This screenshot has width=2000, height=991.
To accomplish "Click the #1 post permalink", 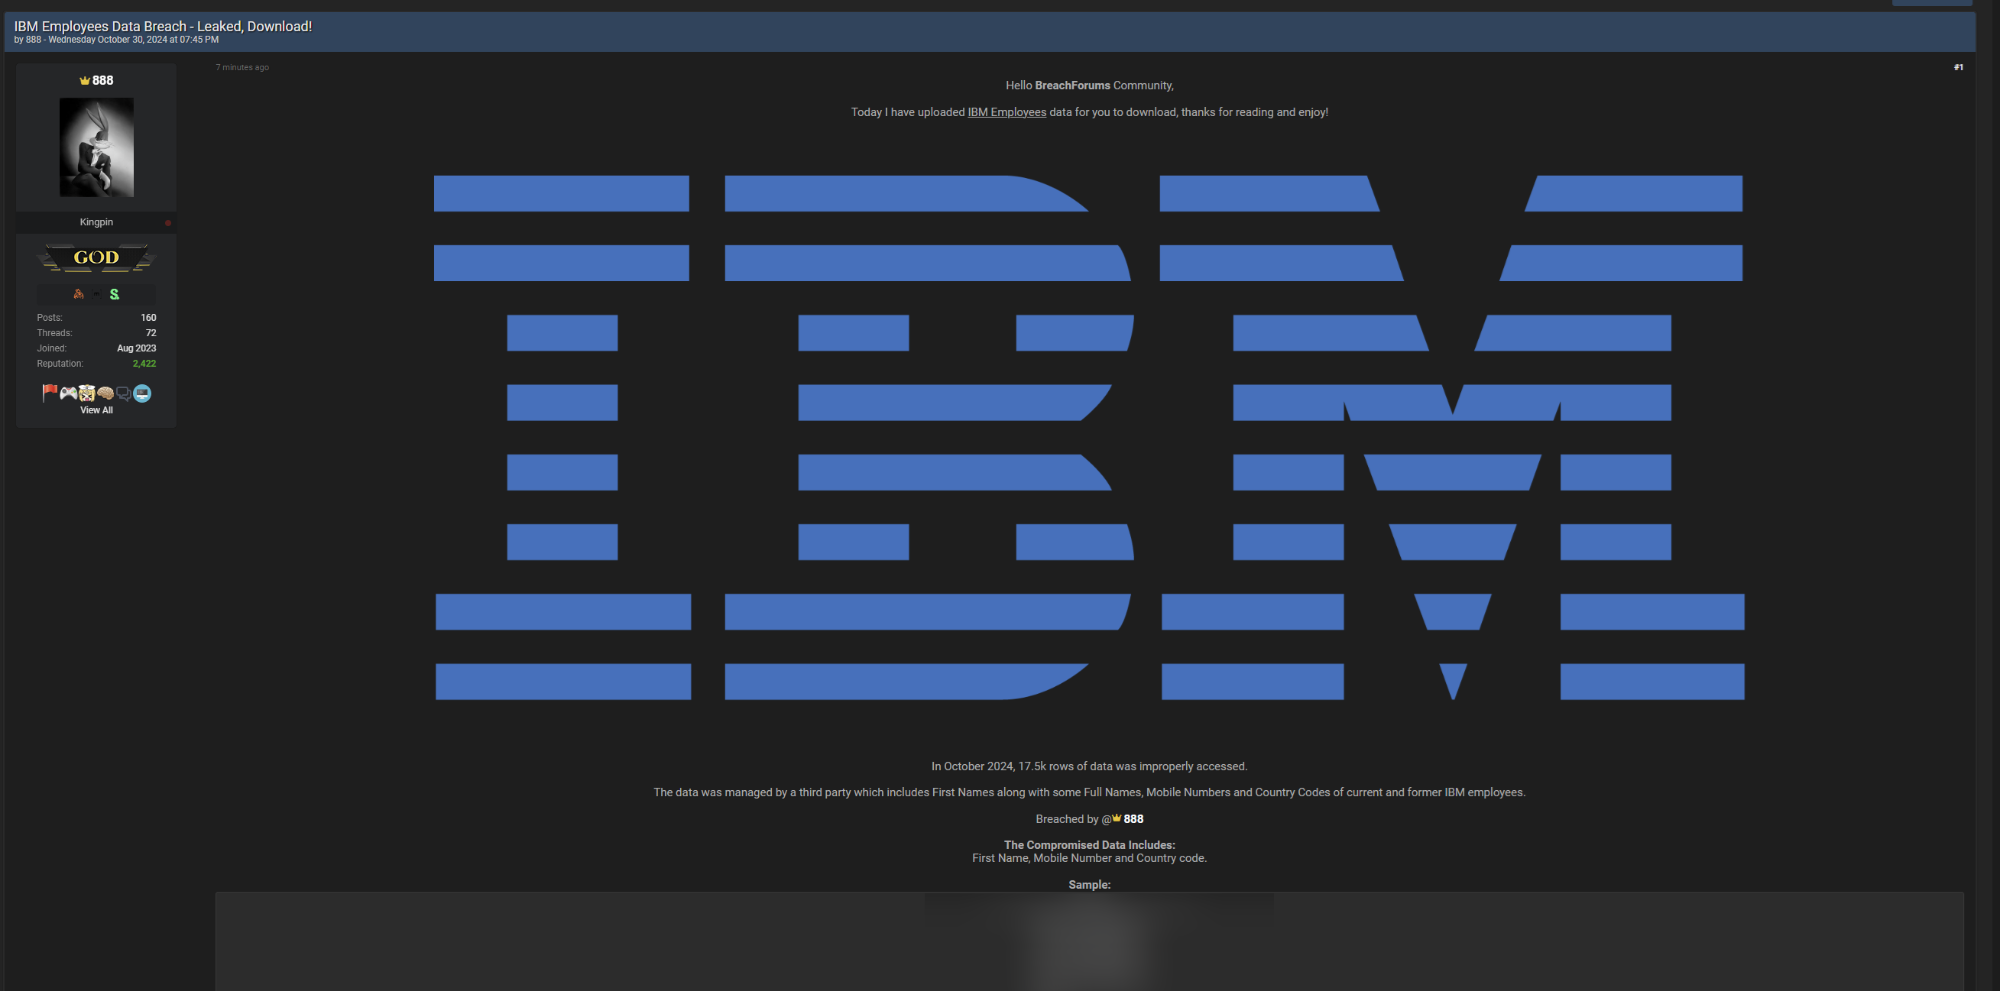I will tap(1957, 67).
